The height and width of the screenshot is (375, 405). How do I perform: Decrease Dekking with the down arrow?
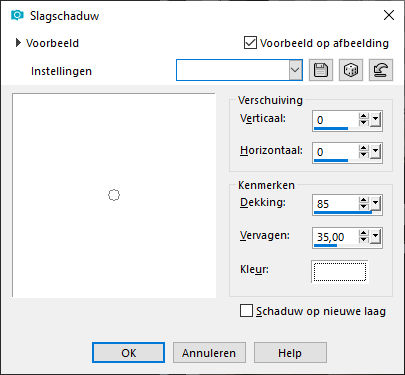[364, 207]
